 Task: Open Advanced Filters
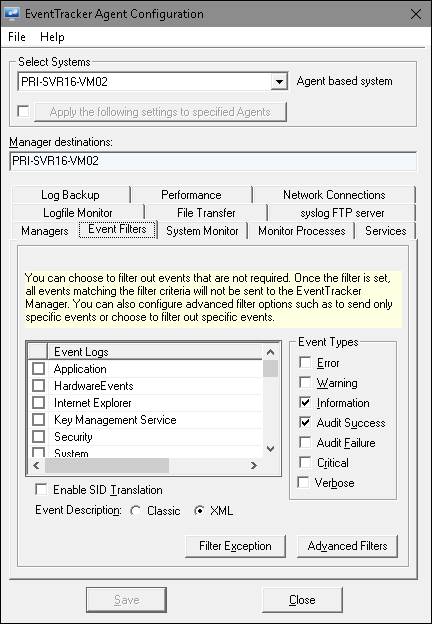click(x=347, y=546)
